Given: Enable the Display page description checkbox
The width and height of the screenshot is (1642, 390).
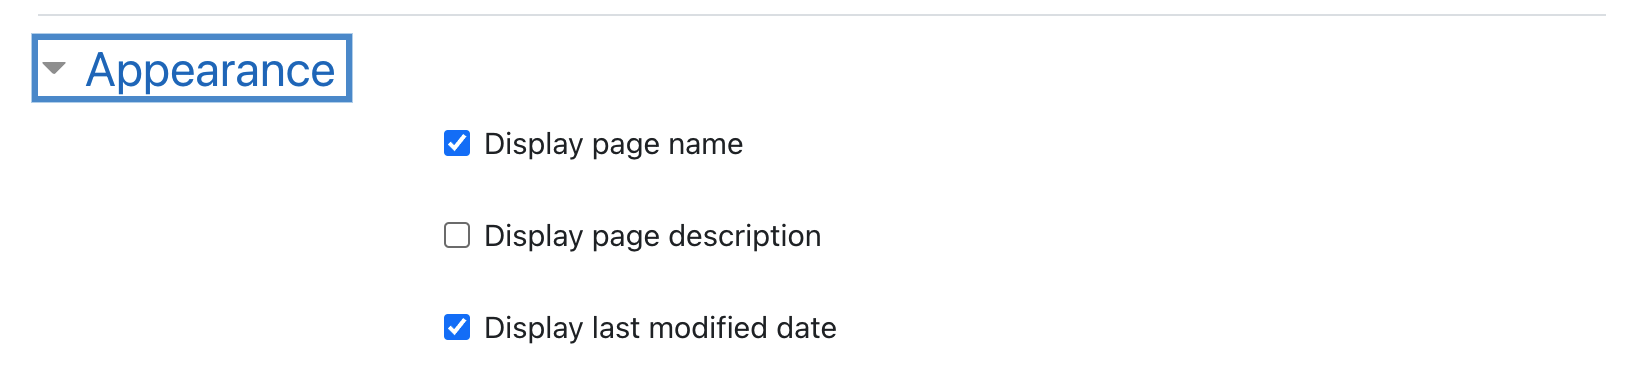Looking at the screenshot, I should coord(457,235).
